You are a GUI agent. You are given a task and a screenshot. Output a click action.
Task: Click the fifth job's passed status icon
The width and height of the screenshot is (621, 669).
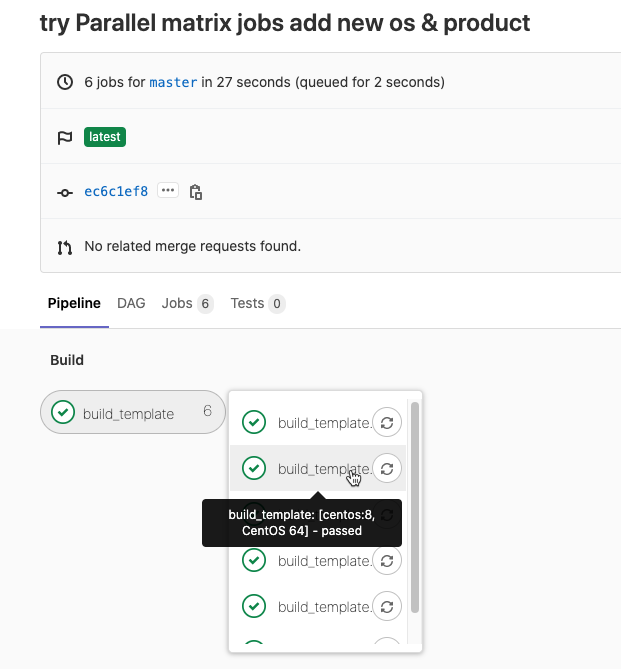coord(254,606)
